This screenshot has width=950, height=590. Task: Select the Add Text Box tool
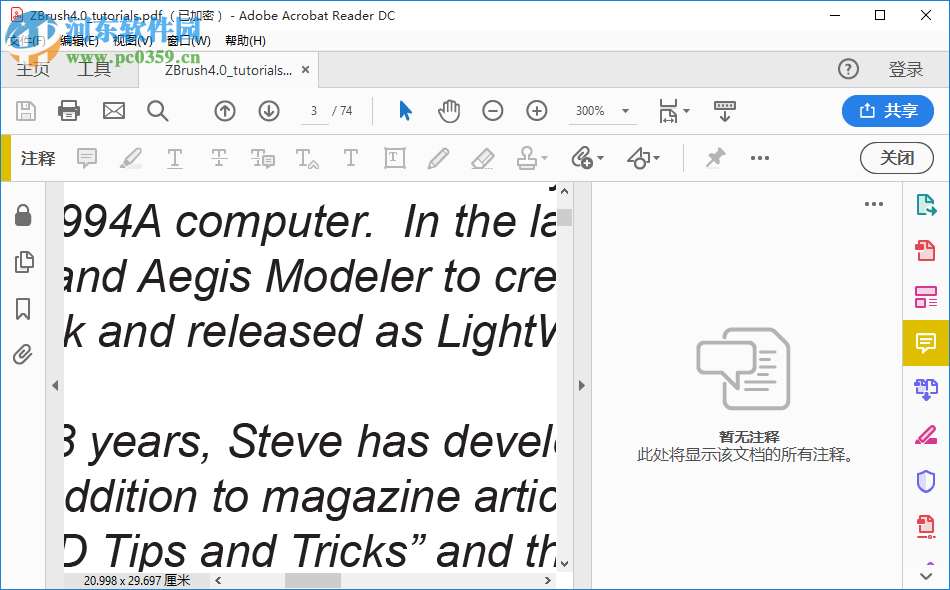(x=394, y=158)
